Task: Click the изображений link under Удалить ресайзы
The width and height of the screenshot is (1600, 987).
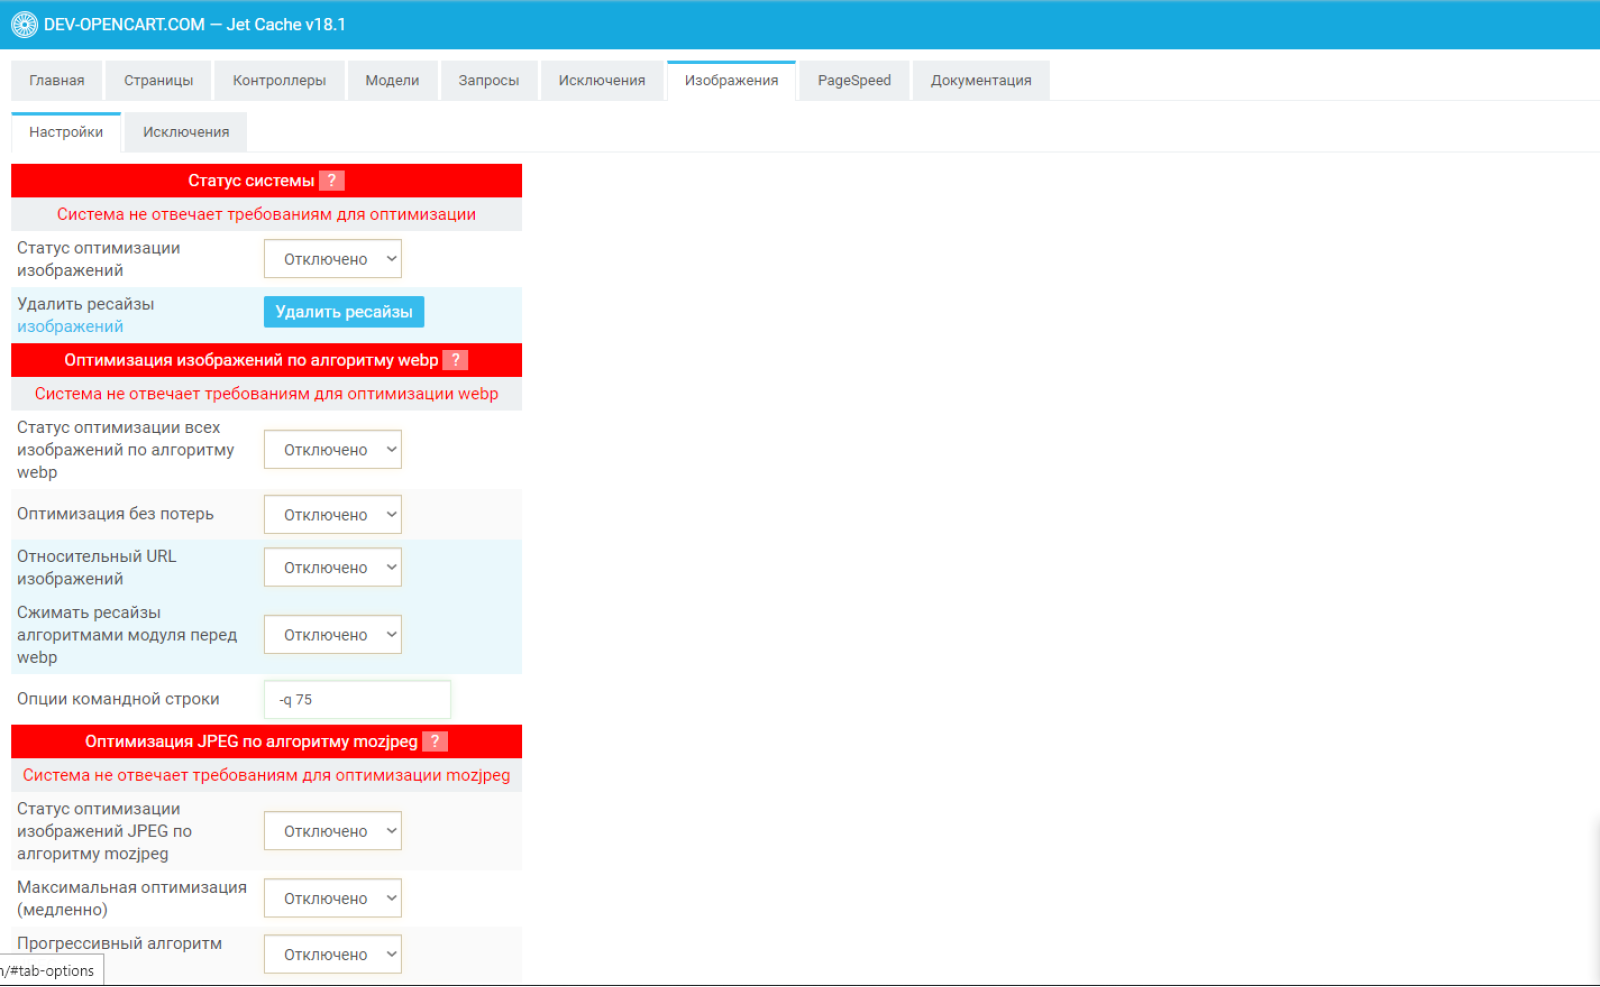Action: click(70, 326)
